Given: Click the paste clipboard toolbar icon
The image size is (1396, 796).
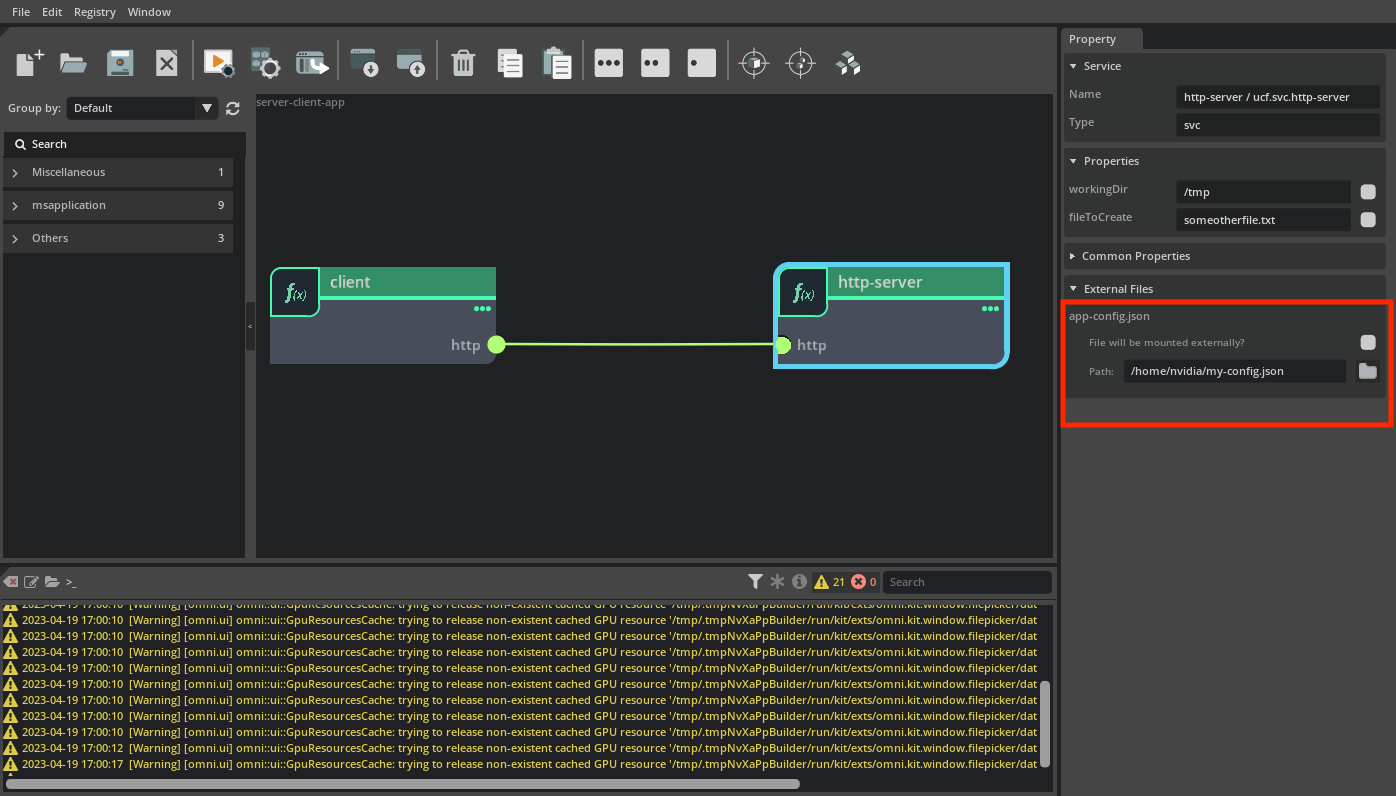Looking at the screenshot, I should tap(557, 63).
